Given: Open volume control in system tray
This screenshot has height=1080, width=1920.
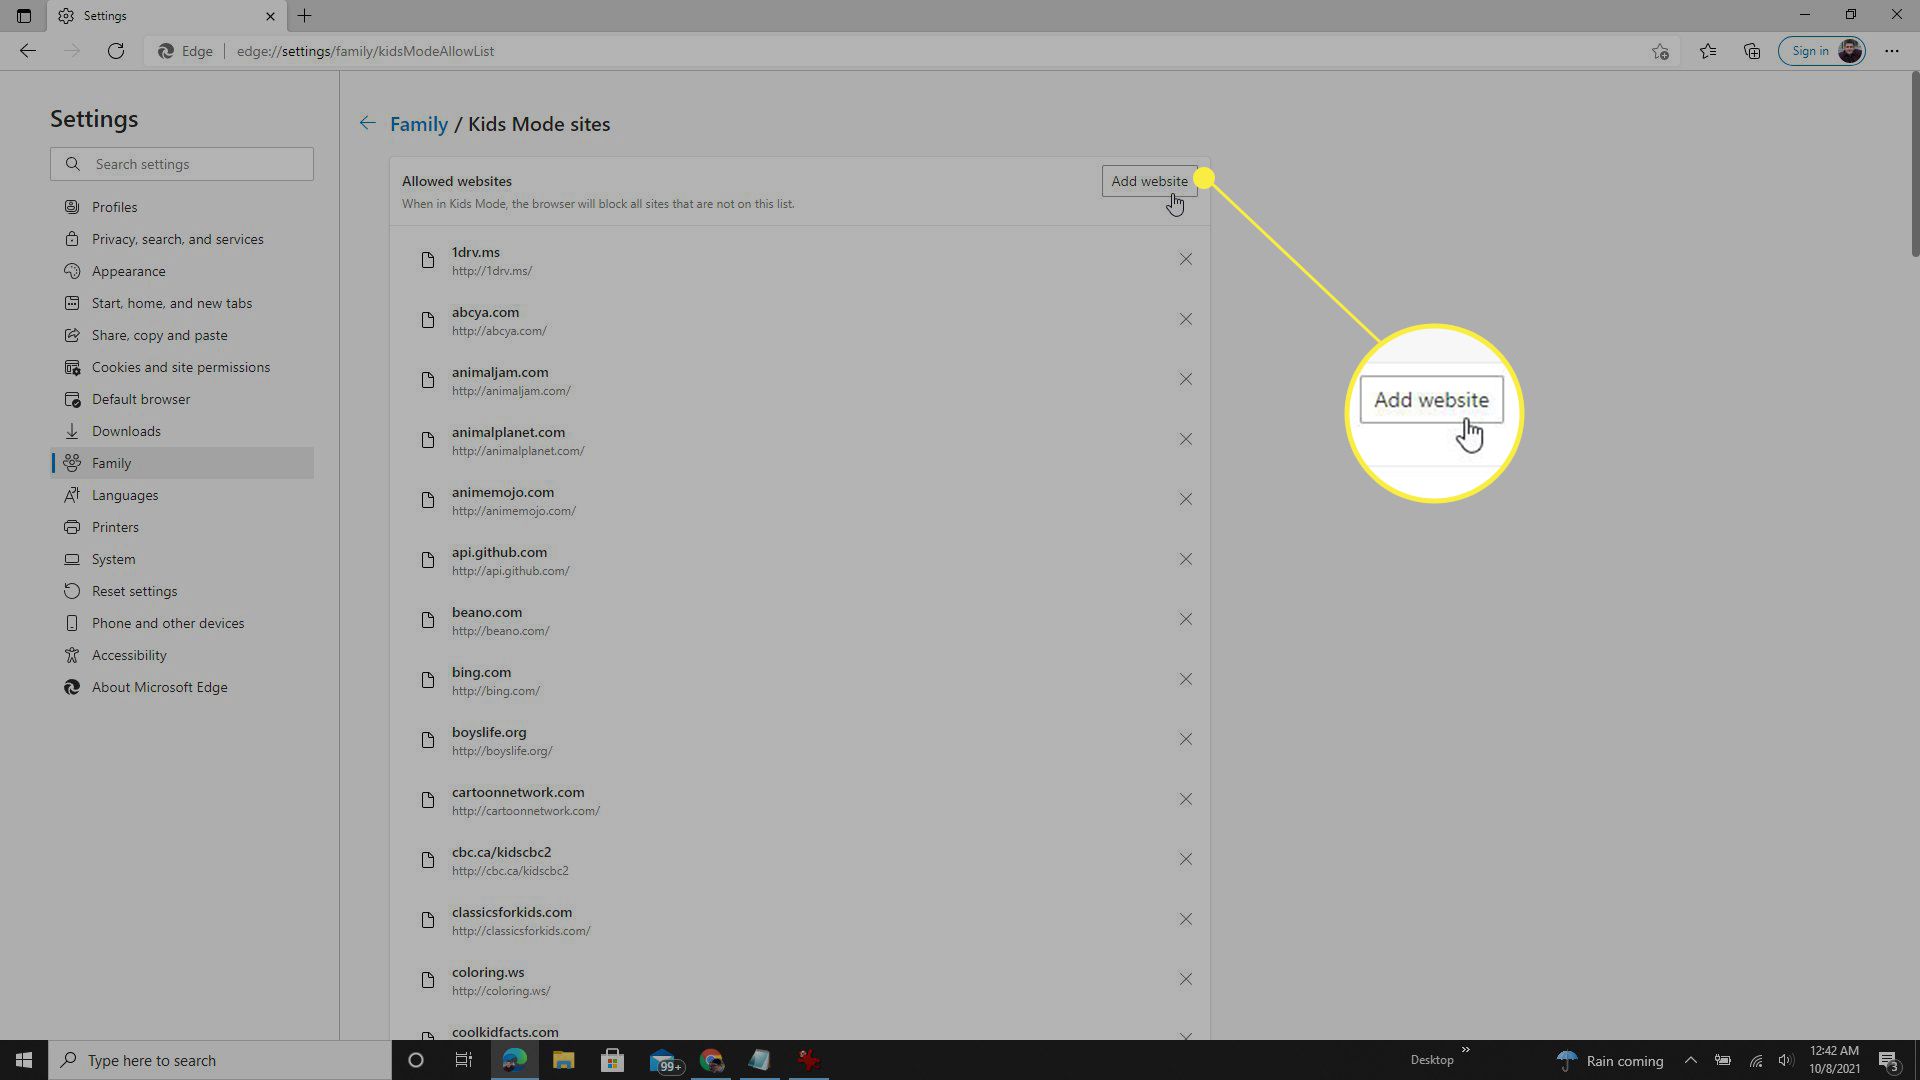Looking at the screenshot, I should [x=1785, y=1060].
